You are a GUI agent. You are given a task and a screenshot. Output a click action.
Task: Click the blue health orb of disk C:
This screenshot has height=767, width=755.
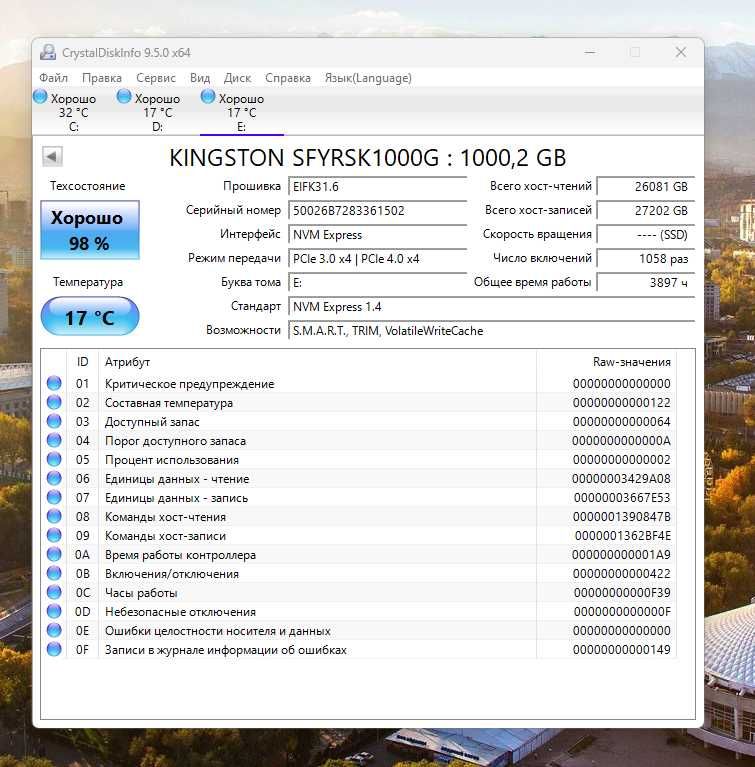40,96
